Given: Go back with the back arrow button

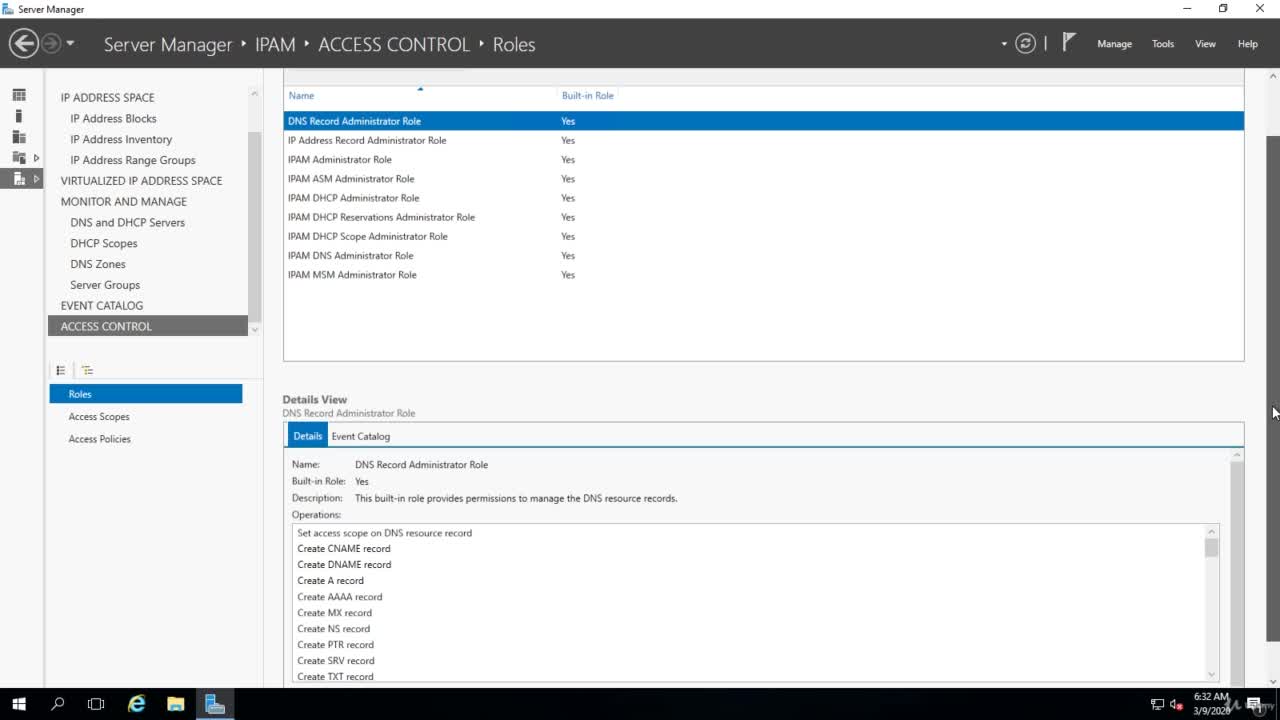Looking at the screenshot, I should point(24,44).
